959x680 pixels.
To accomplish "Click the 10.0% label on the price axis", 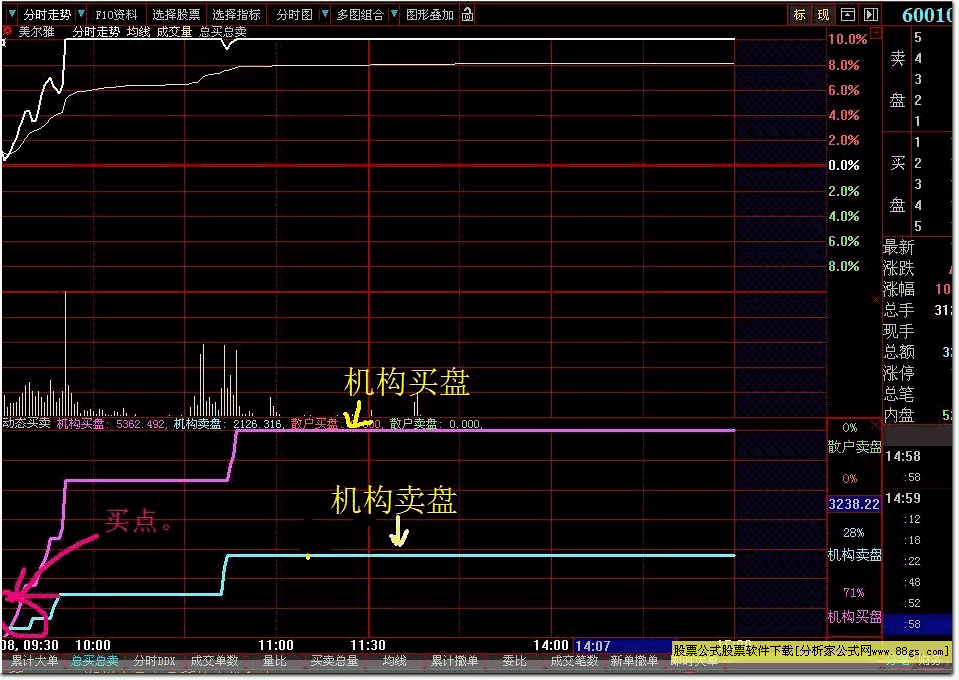I will point(847,39).
